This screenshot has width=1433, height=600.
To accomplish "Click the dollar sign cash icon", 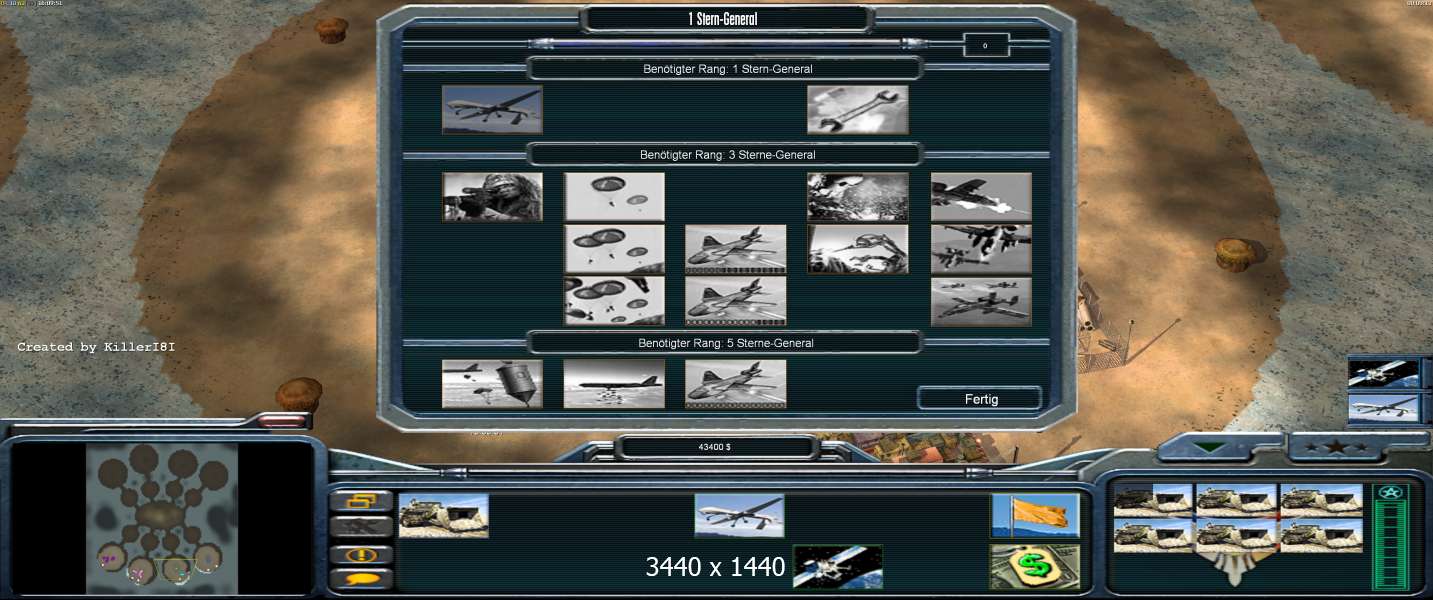I will pyautogui.click(x=1034, y=567).
